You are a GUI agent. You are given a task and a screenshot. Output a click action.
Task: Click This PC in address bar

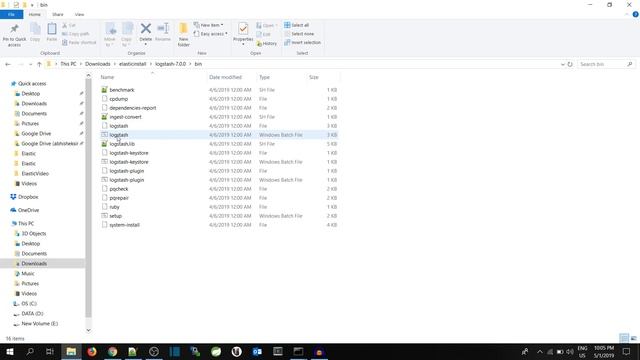pos(68,64)
